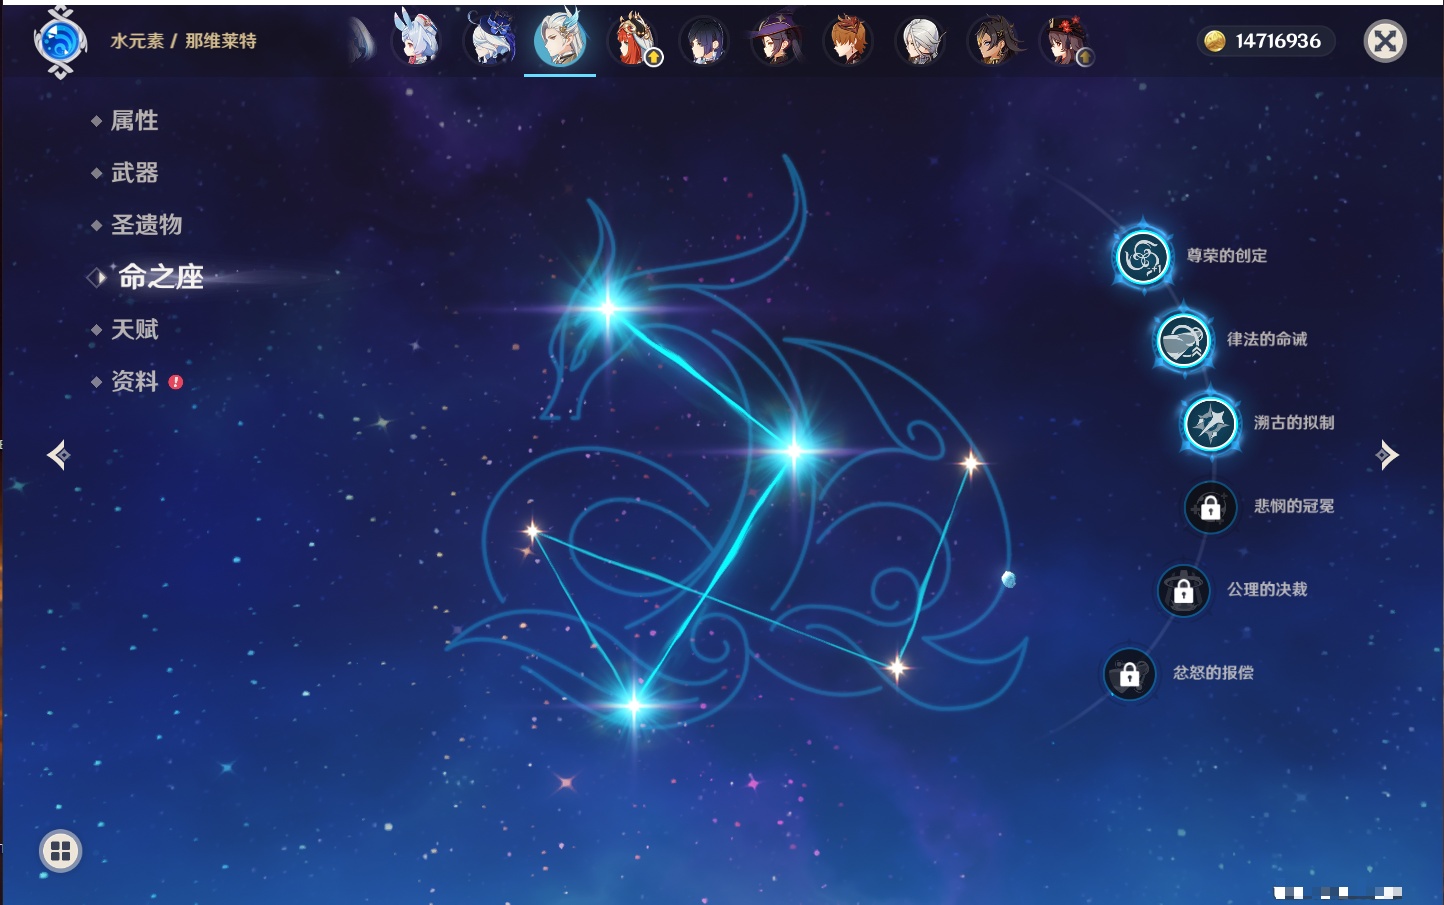Choose red-haired Nilou's portrait
The image size is (1444, 905).
[634, 40]
